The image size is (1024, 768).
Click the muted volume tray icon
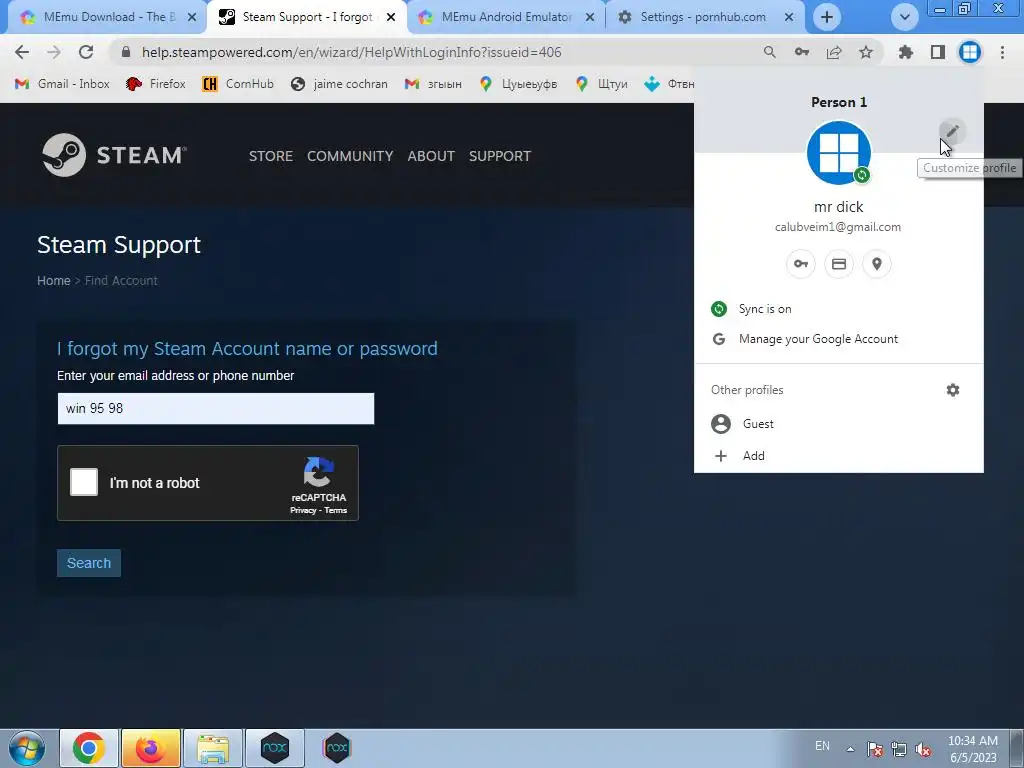(923, 750)
